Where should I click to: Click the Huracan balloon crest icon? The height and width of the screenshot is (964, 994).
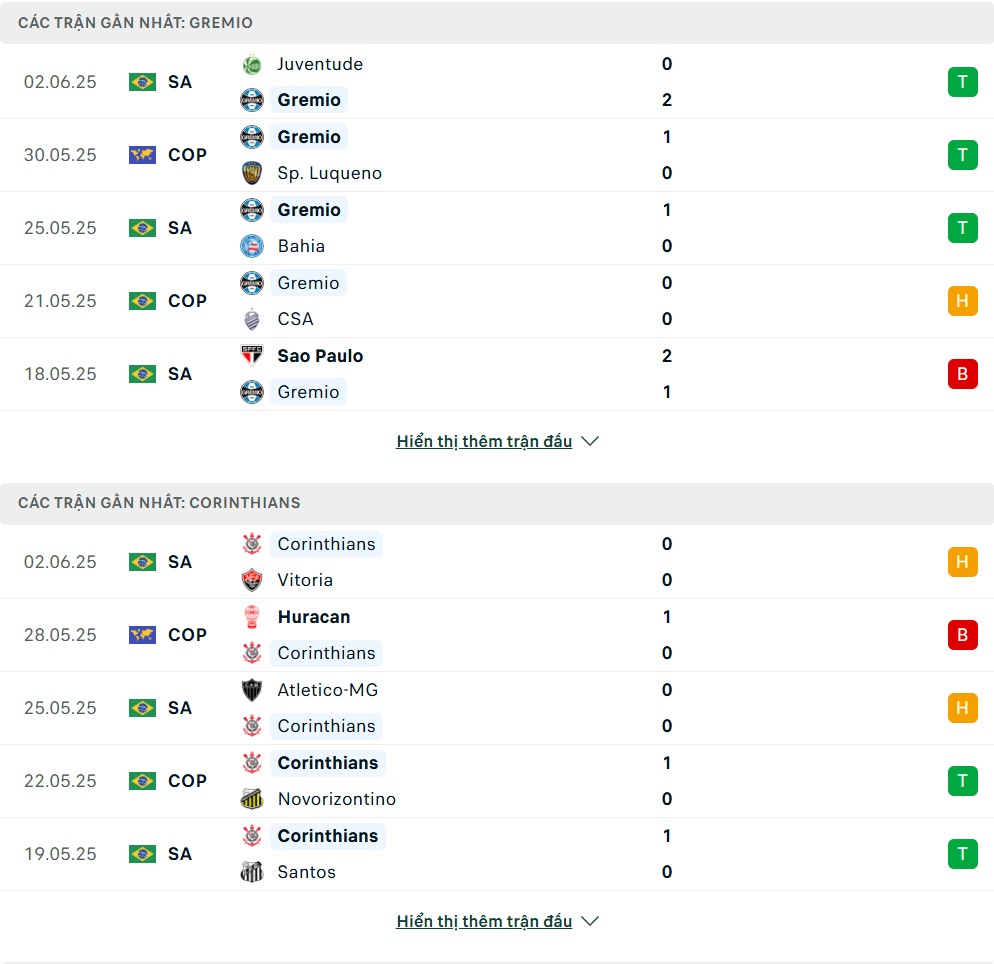tap(252, 617)
